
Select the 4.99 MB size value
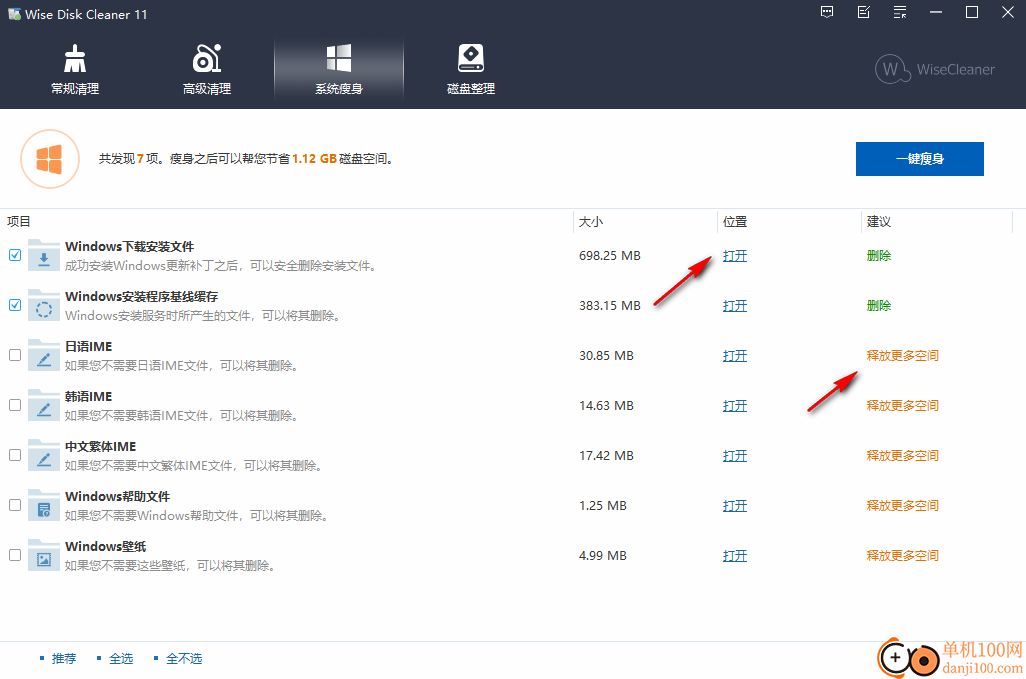(603, 555)
